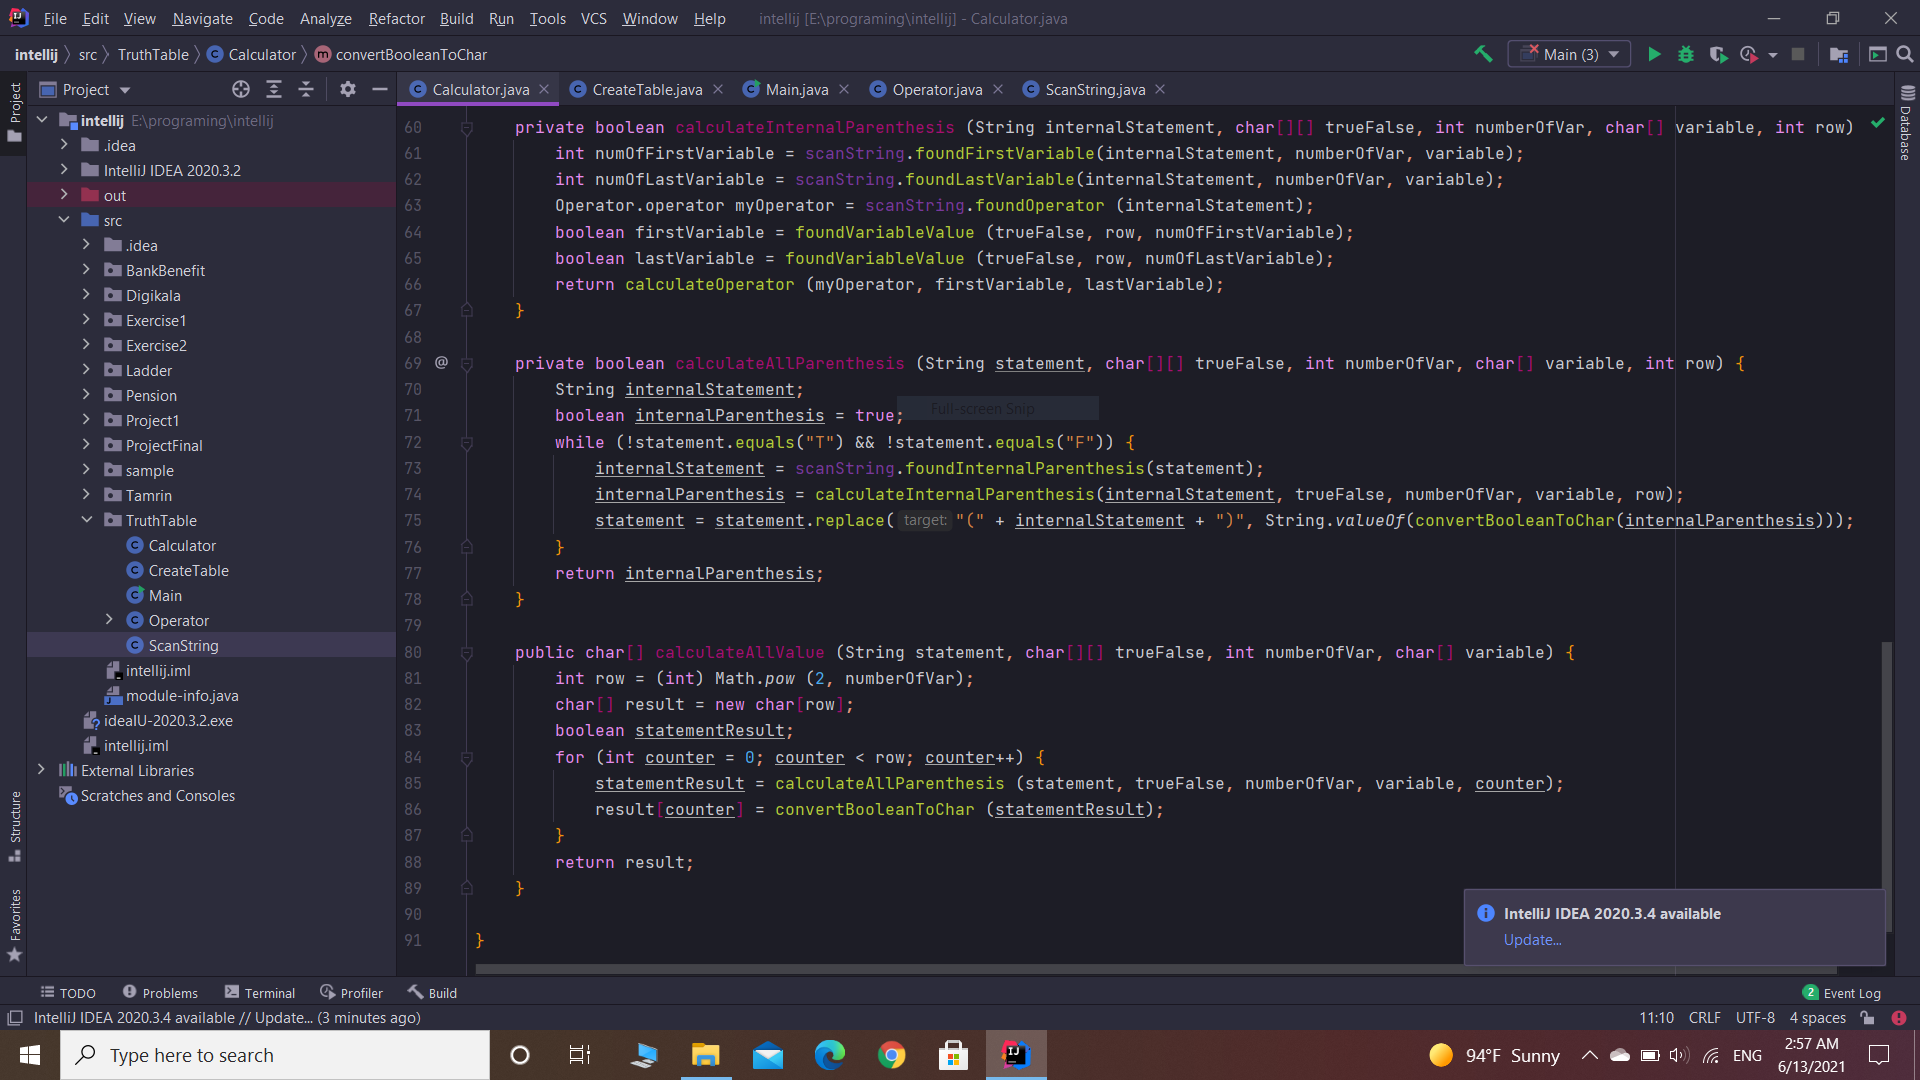
Task: Switch to ScanString.java tab
Action: pos(1094,89)
